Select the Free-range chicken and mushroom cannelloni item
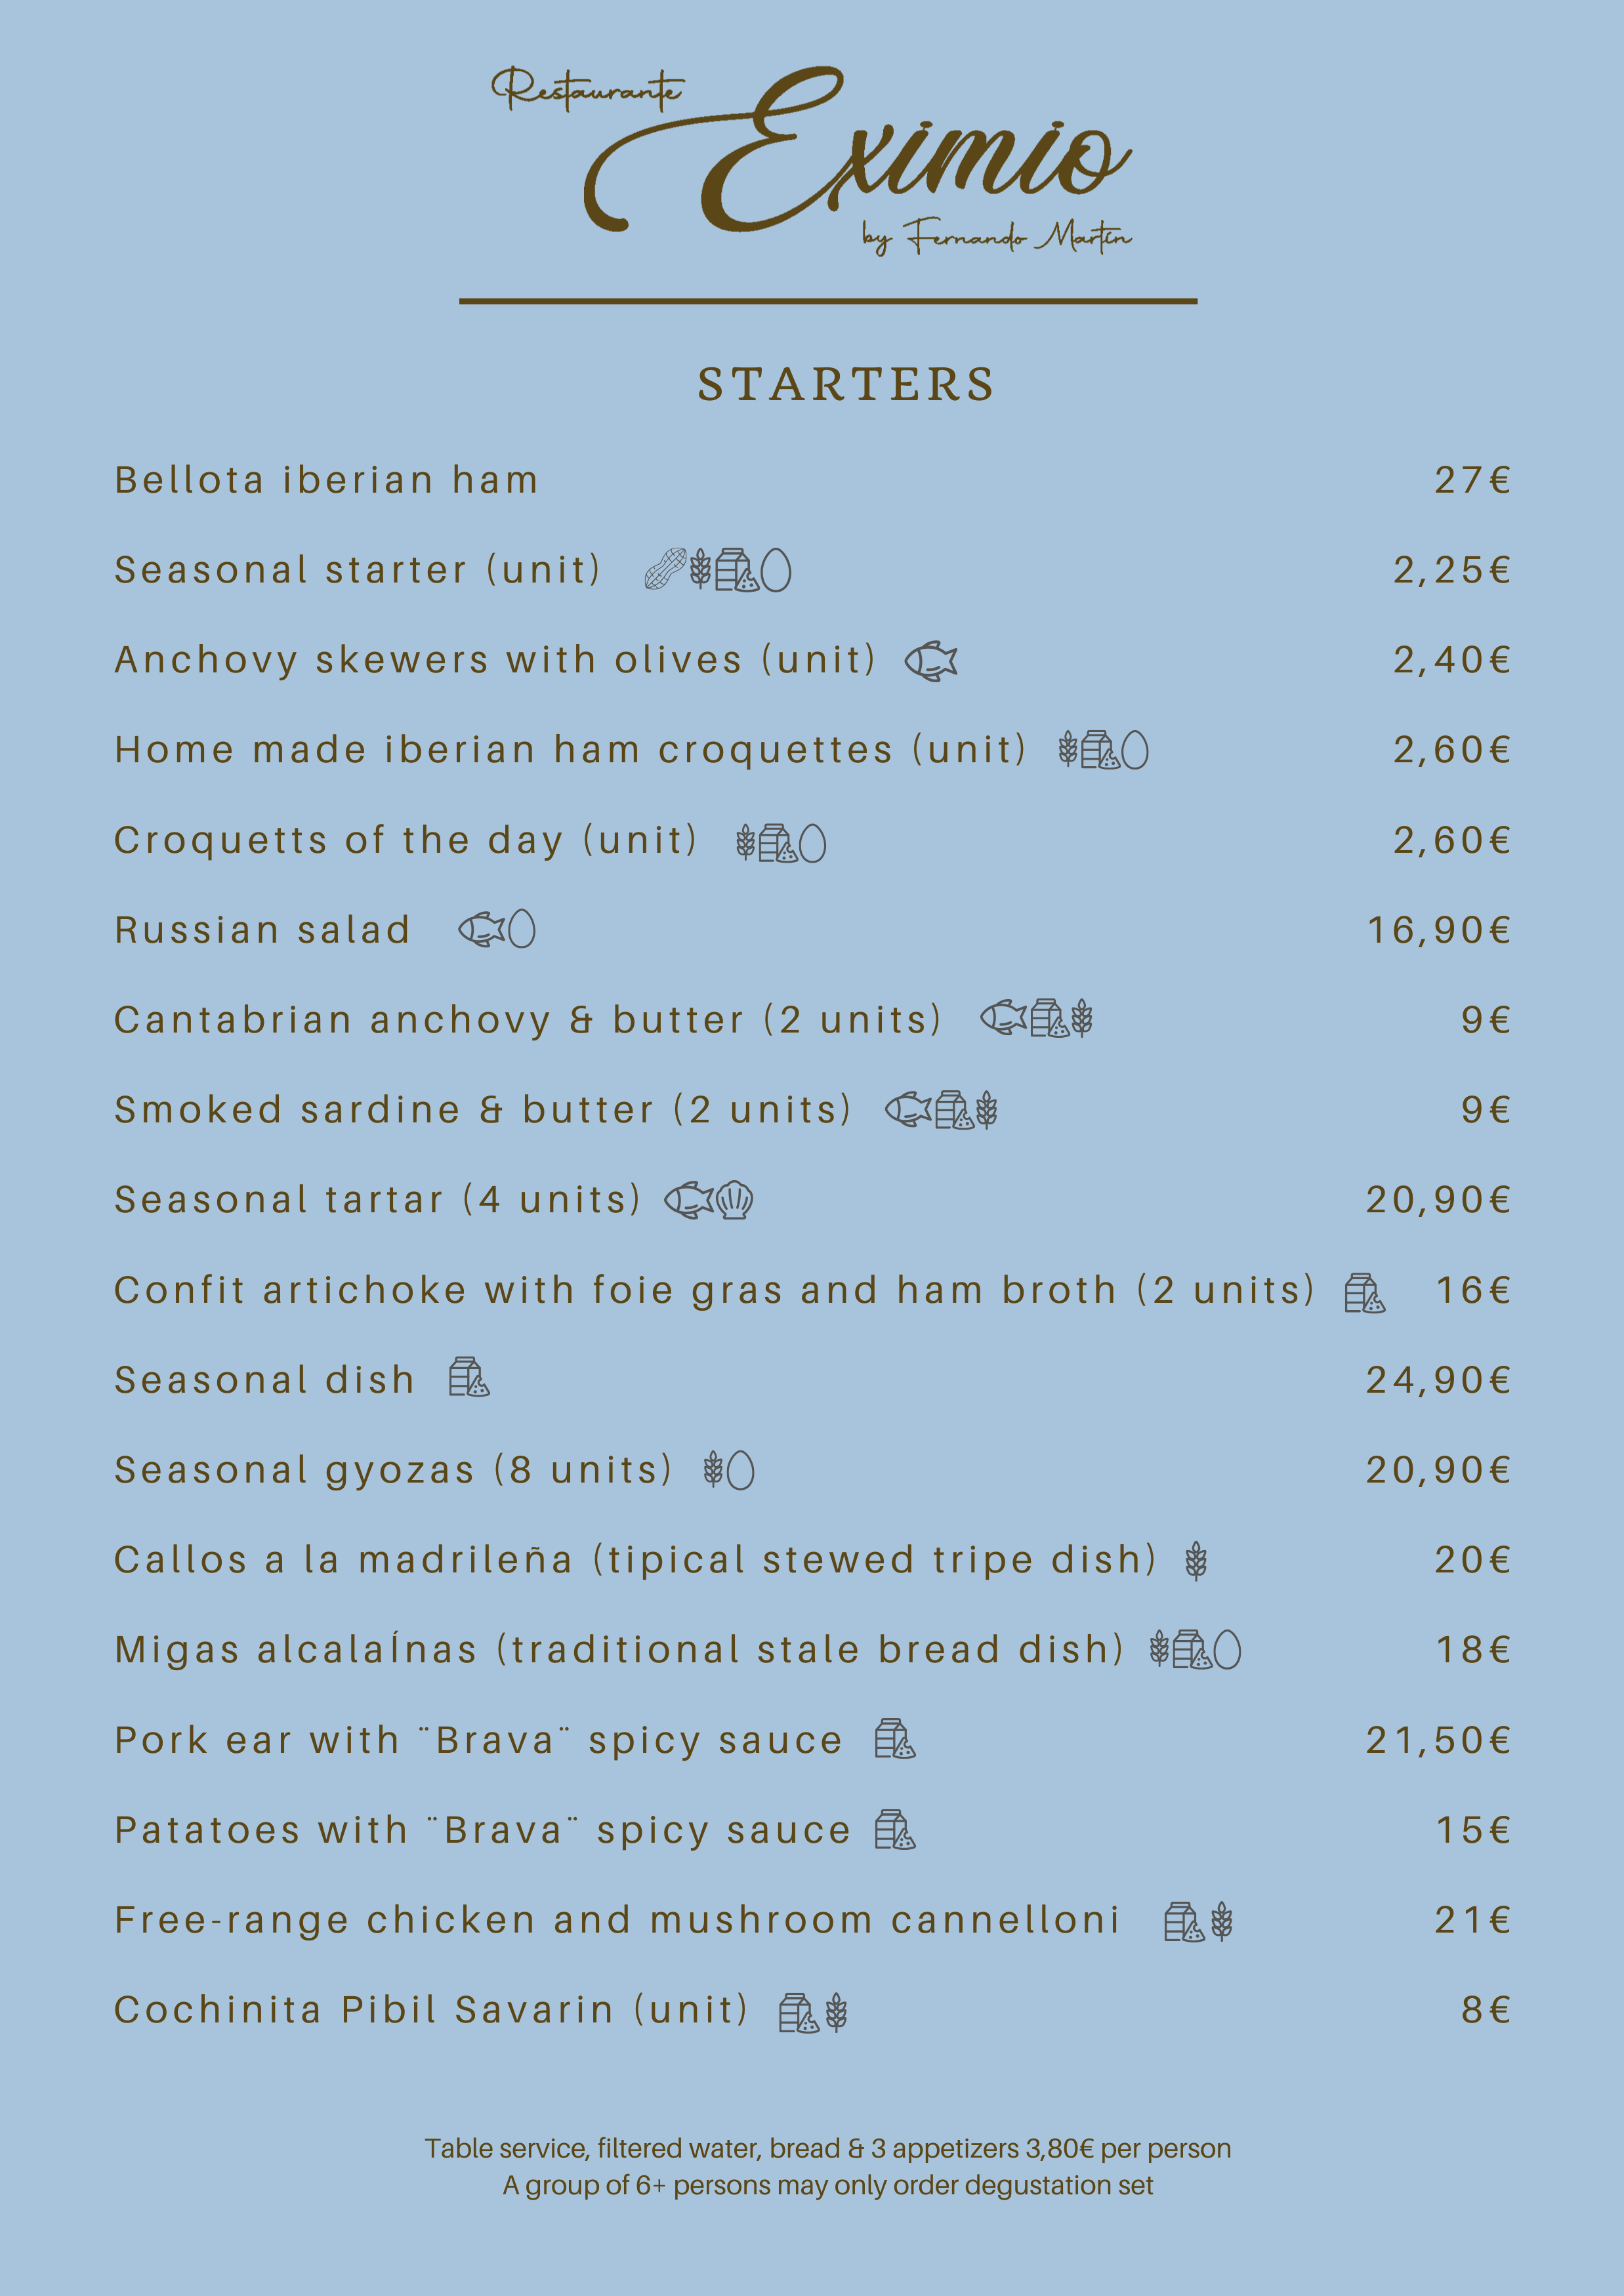 [617, 1920]
